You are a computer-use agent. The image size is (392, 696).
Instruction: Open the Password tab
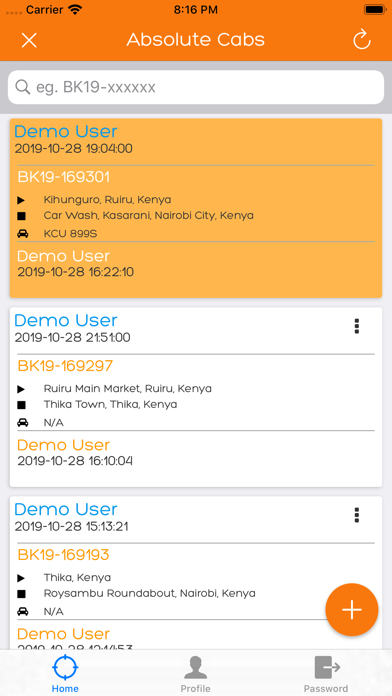point(326,674)
